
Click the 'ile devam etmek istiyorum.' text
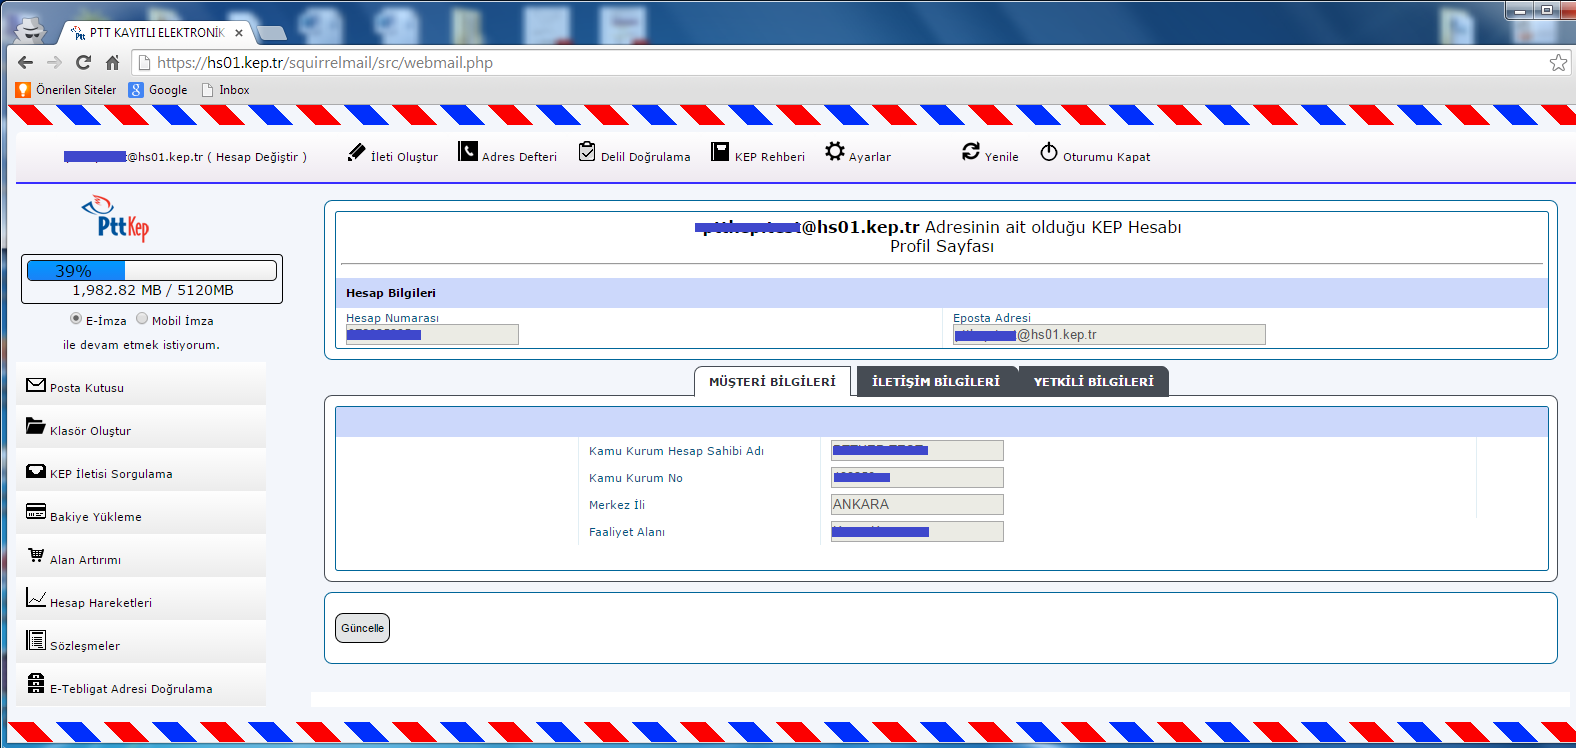point(141,345)
